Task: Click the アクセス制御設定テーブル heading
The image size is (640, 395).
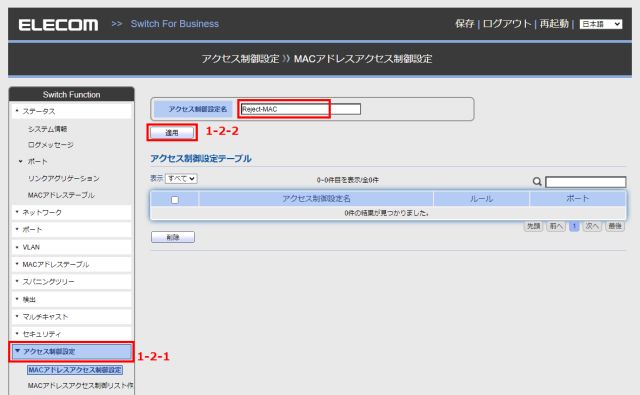Action: coord(201,159)
